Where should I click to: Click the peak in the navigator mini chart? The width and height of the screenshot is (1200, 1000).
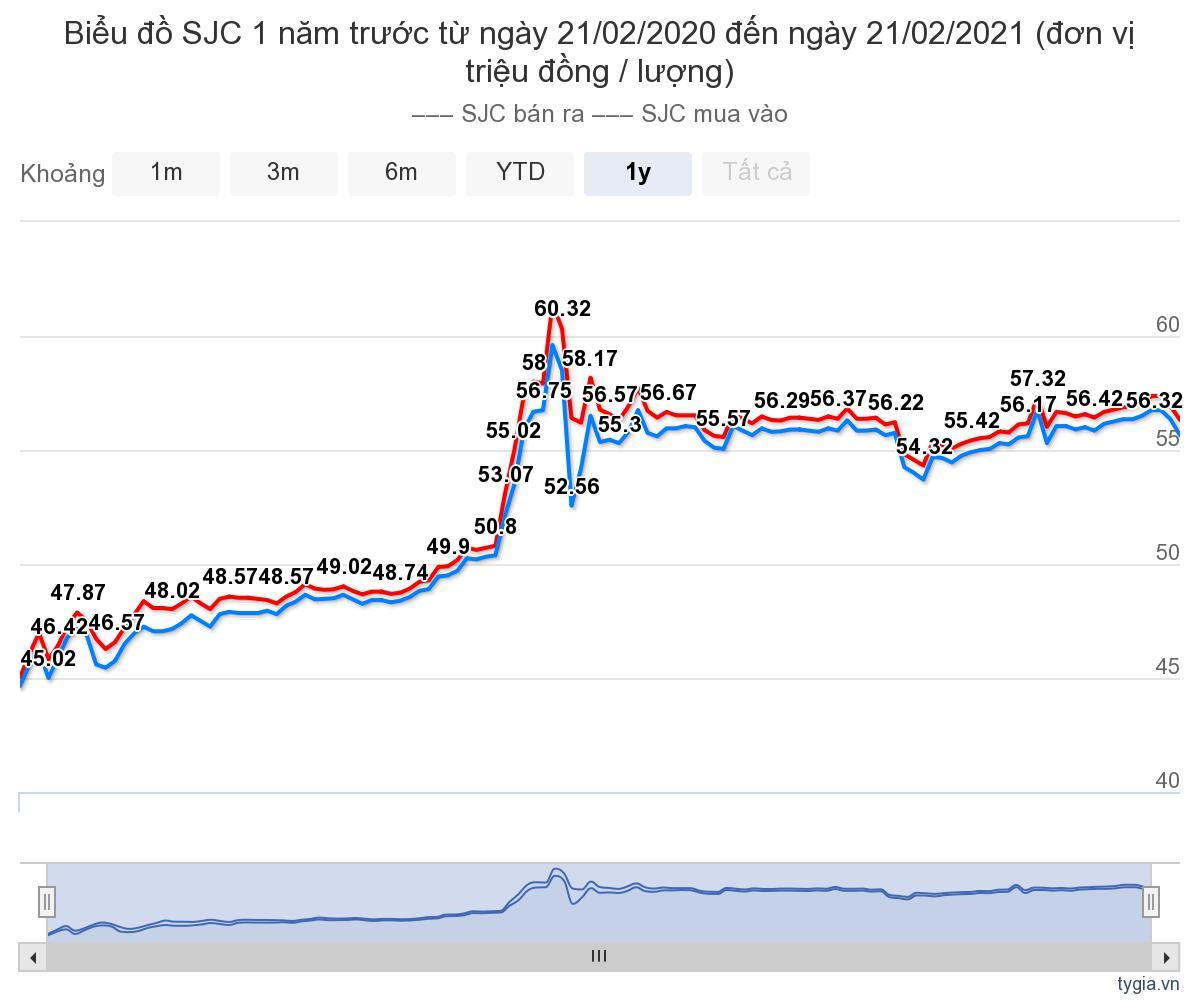click(x=557, y=872)
